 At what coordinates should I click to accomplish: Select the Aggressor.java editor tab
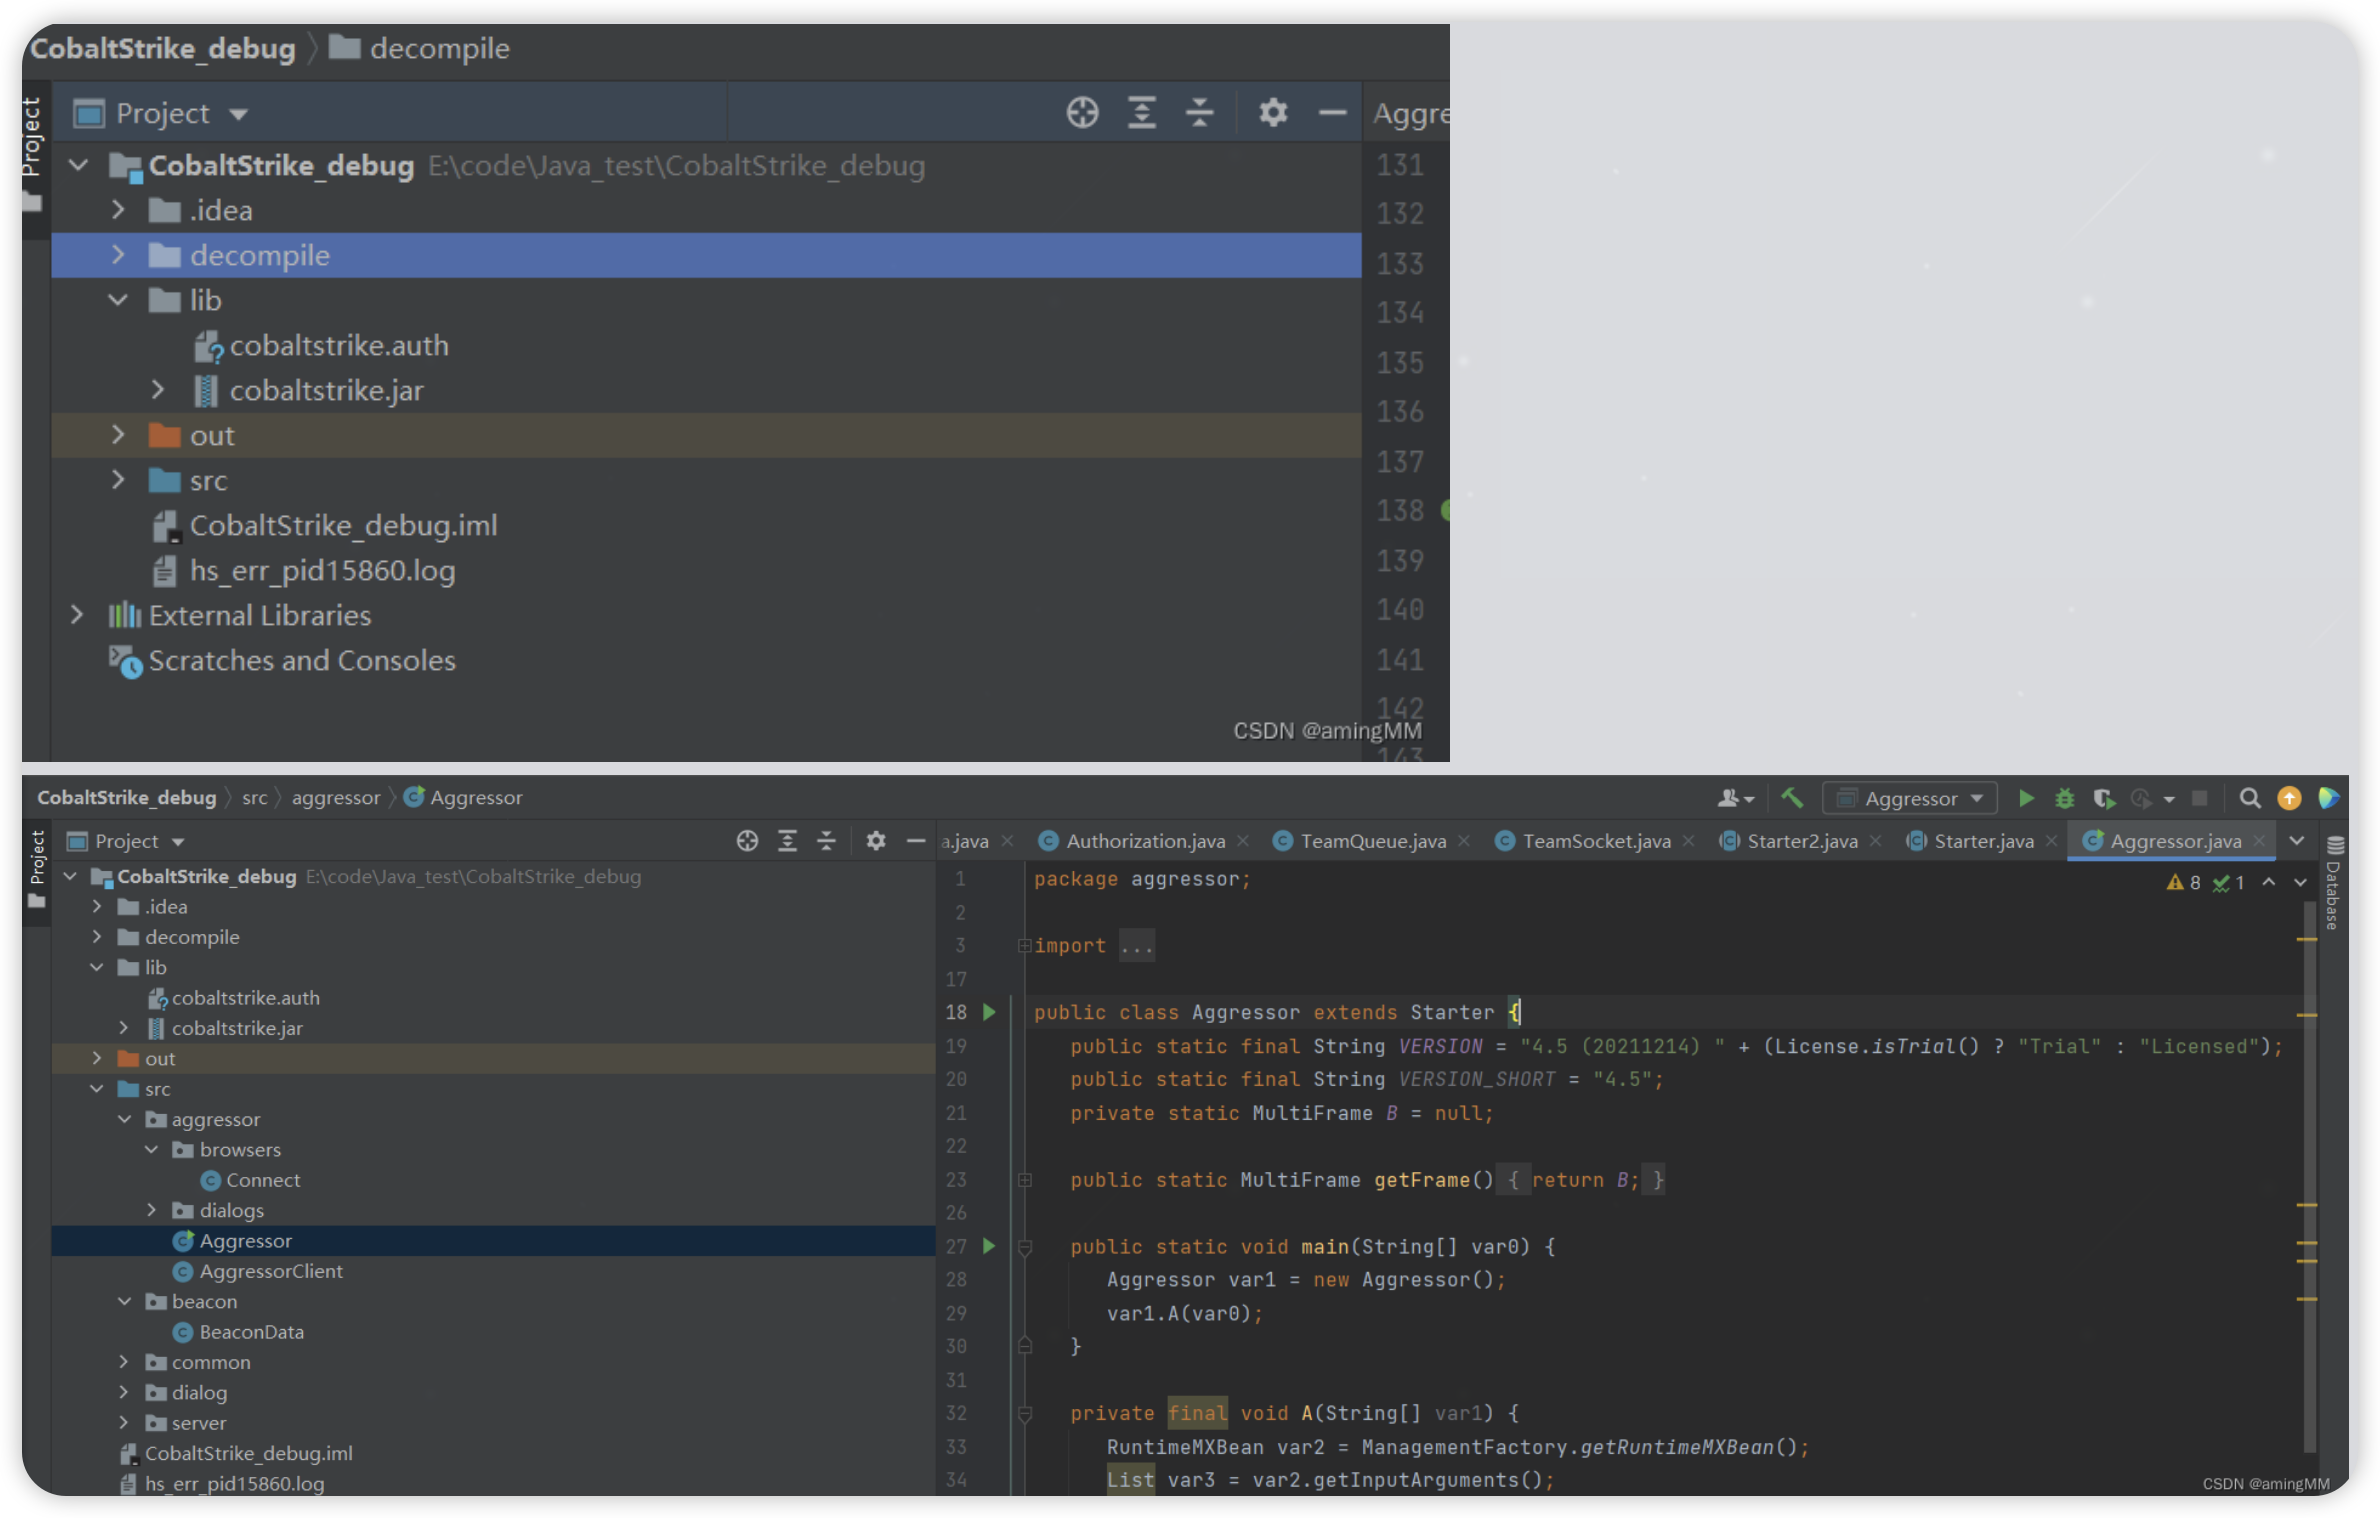[x=2174, y=840]
